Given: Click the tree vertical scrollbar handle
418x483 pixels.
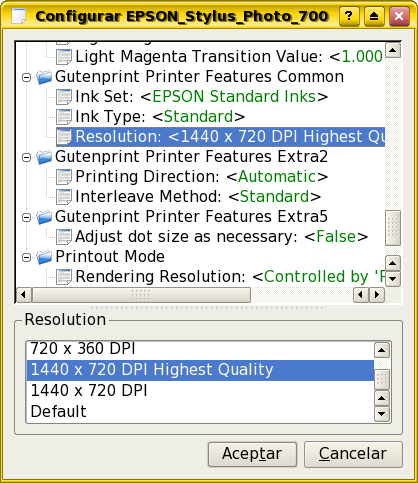Looking at the screenshot, I should coord(393,228).
